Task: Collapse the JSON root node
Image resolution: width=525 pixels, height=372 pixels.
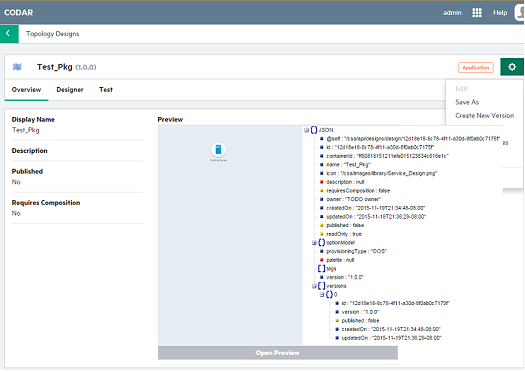Action: point(306,130)
